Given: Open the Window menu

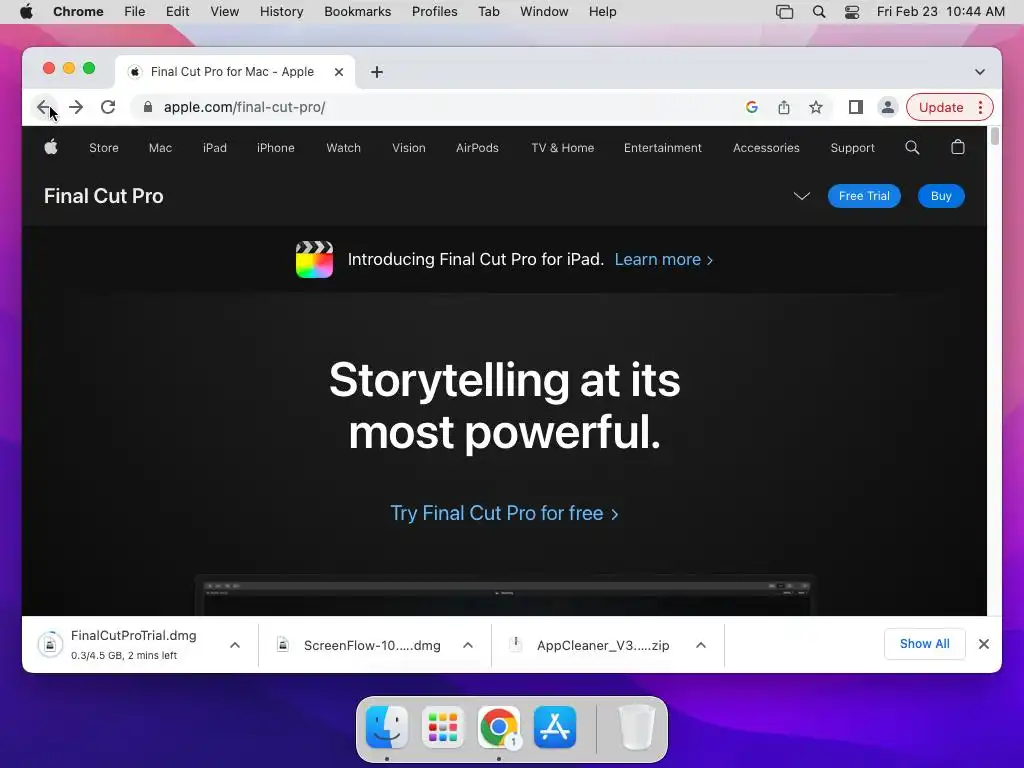Looking at the screenshot, I should pos(544,12).
